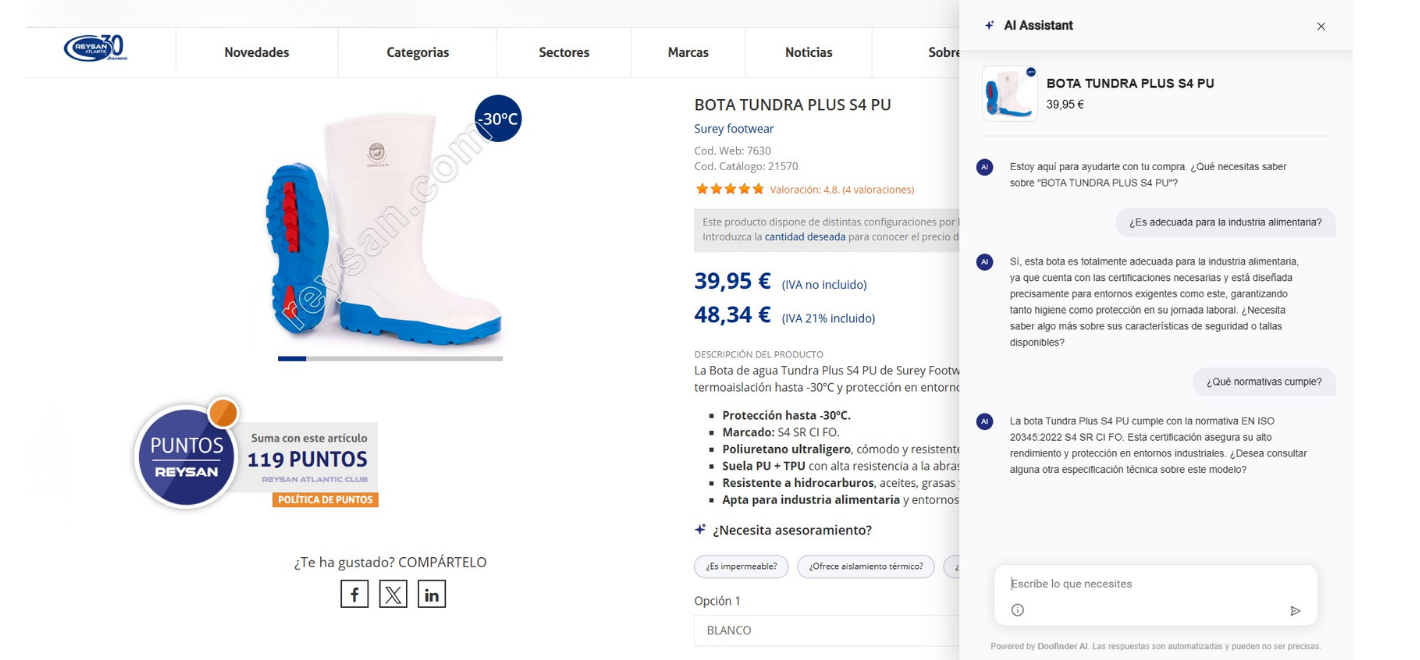Viewport: 1420px width, 660px height.
Task: Click the 48,34 € price with IVA
Action: coord(732,315)
